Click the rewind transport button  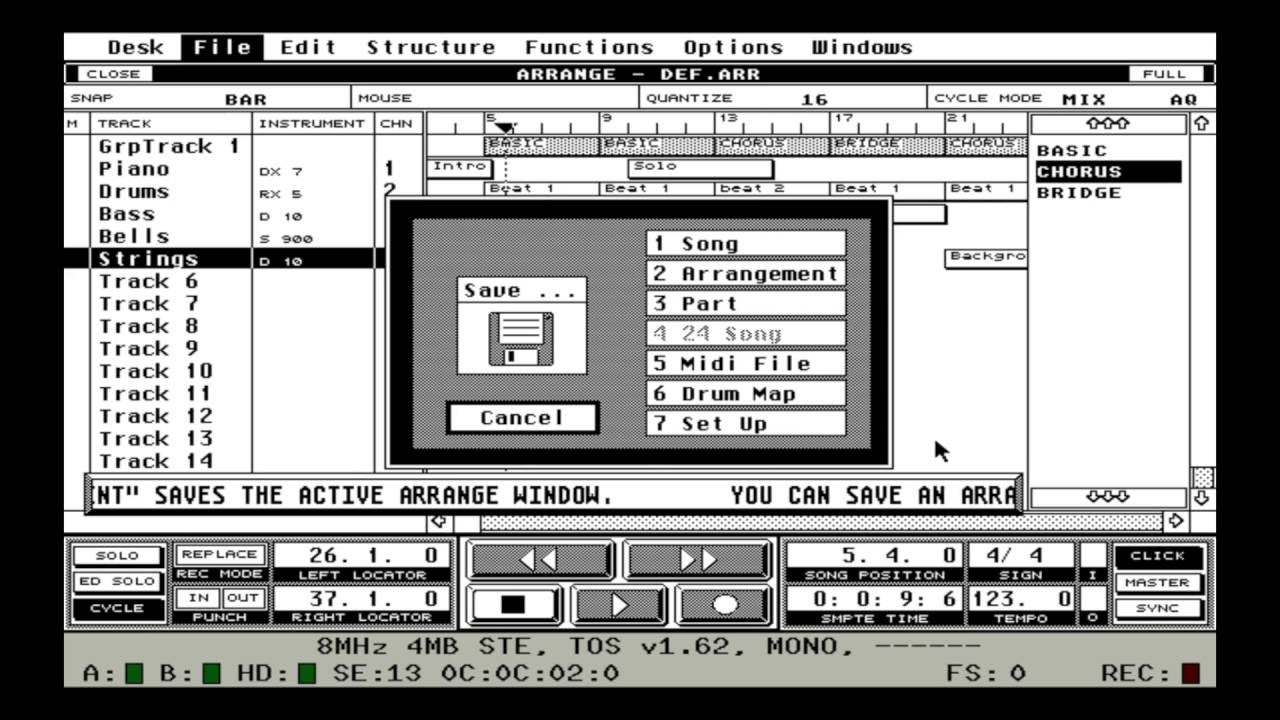tap(541, 560)
